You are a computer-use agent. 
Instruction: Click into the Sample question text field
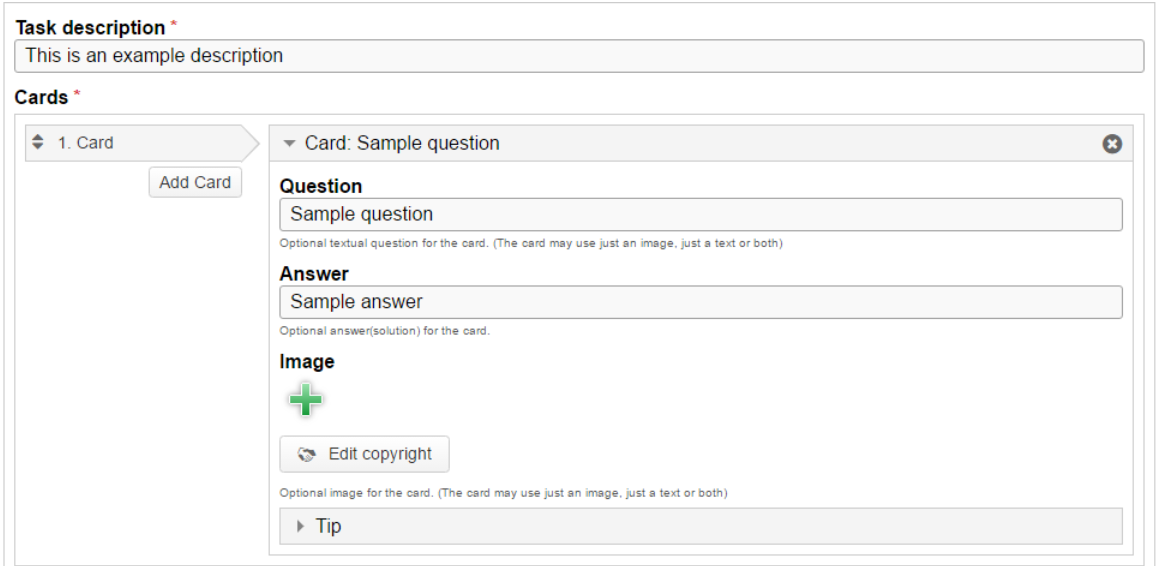[701, 214]
